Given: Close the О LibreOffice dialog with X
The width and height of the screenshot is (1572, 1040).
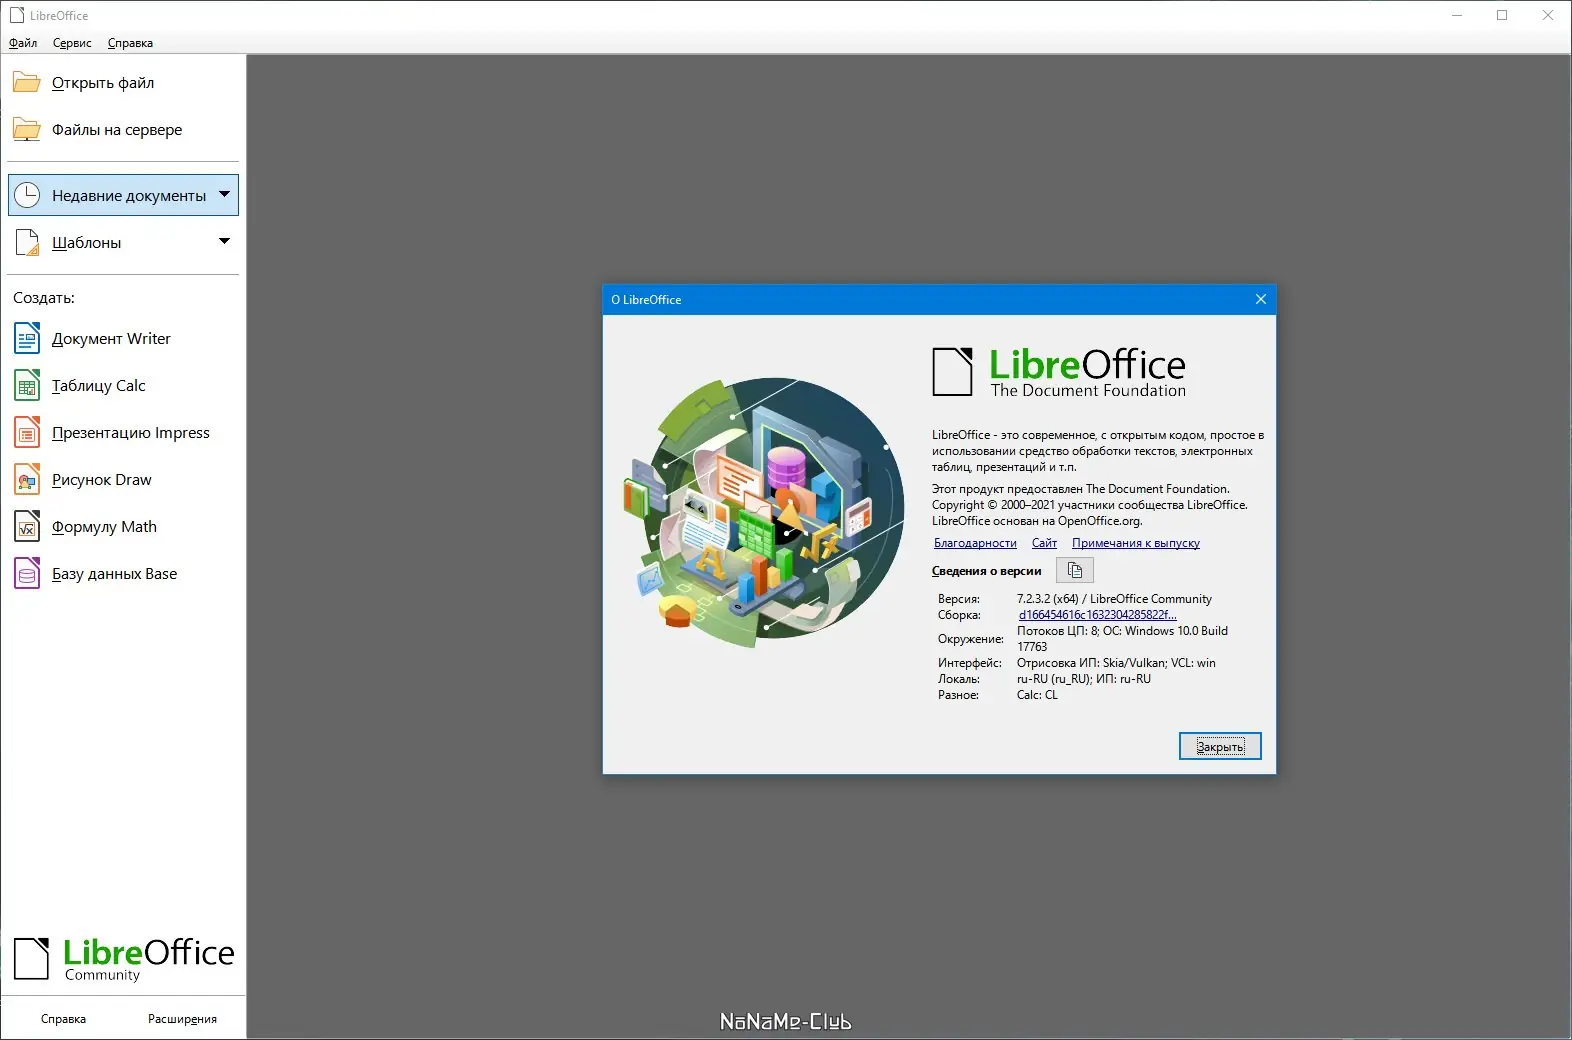Looking at the screenshot, I should tap(1260, 299).
